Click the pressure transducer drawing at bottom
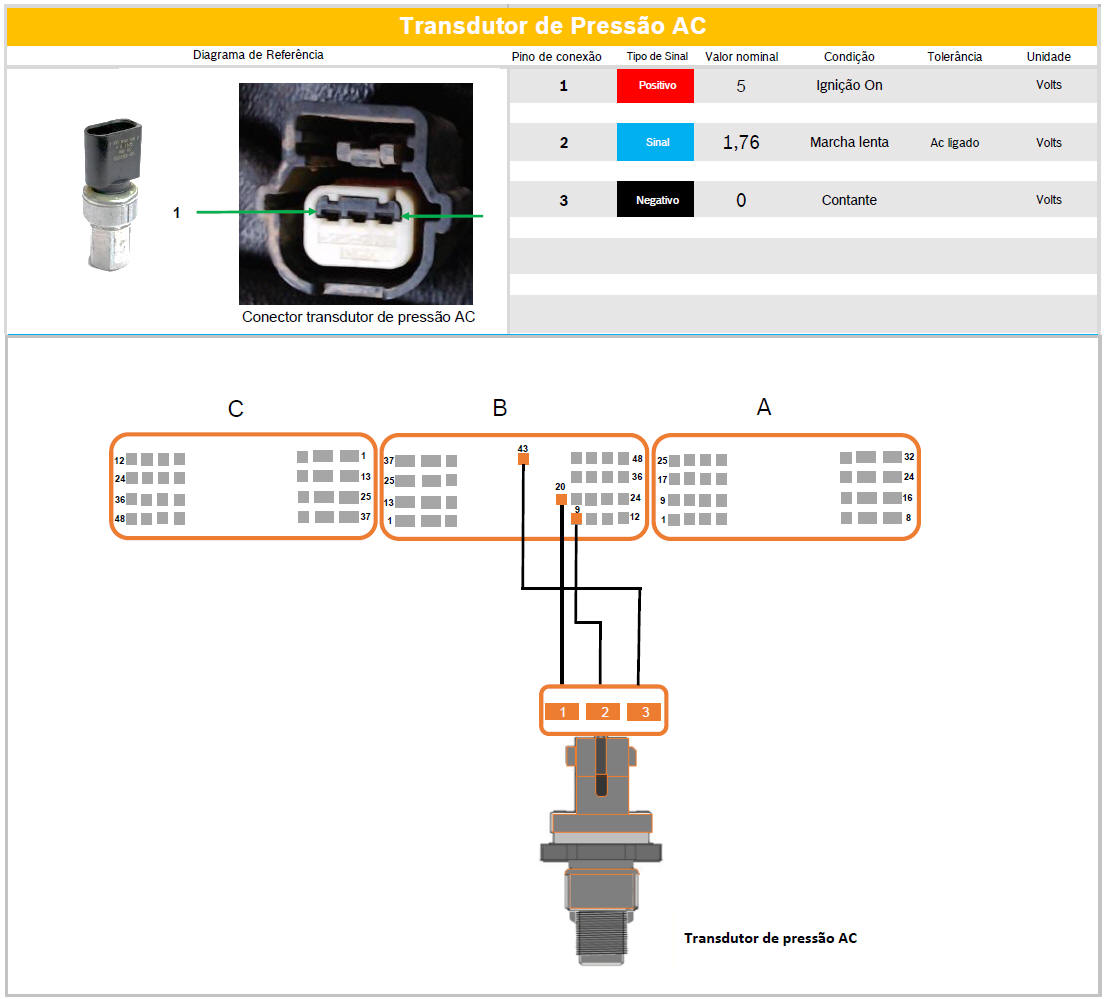1105x999 pixels. pos(600,850)
